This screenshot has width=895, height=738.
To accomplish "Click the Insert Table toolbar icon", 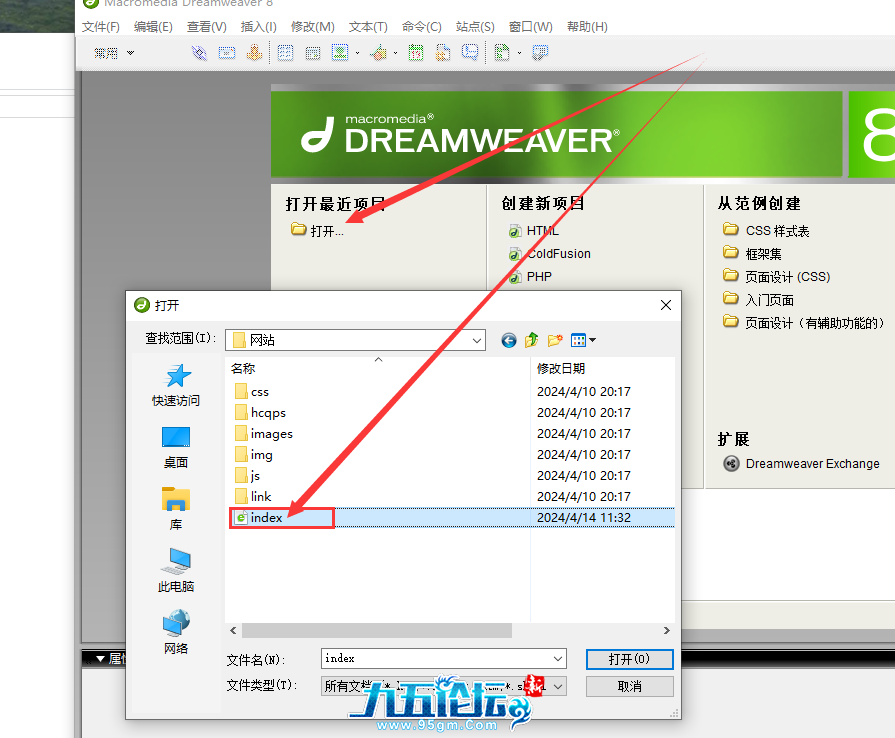I will pos(285,53).
